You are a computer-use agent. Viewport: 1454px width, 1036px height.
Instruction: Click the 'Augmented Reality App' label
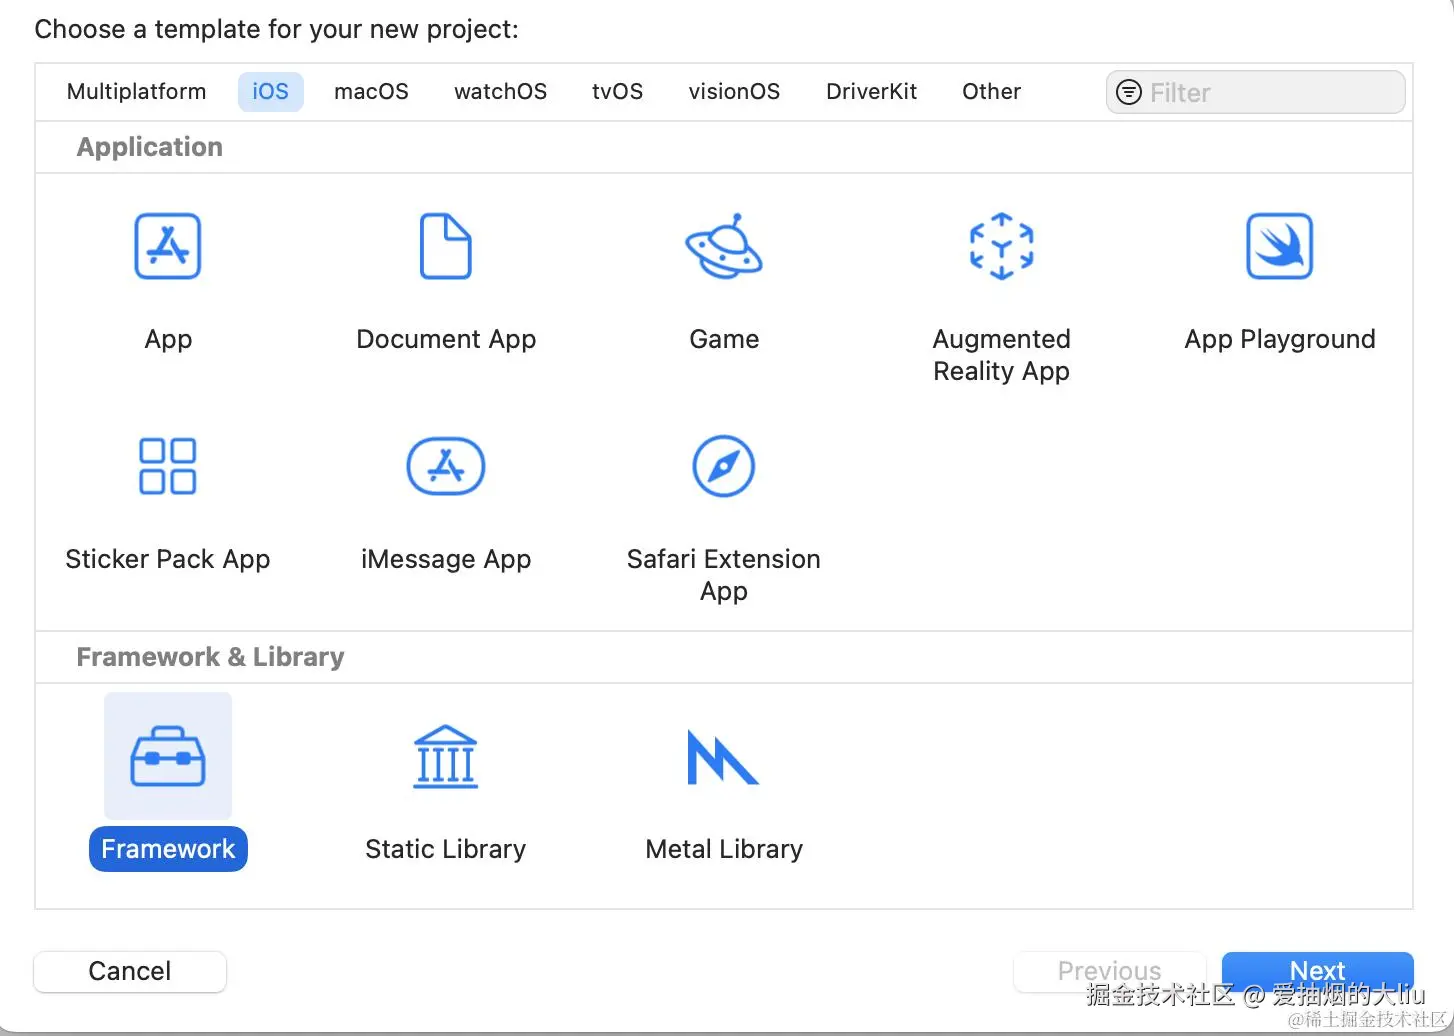[1001, 355]
